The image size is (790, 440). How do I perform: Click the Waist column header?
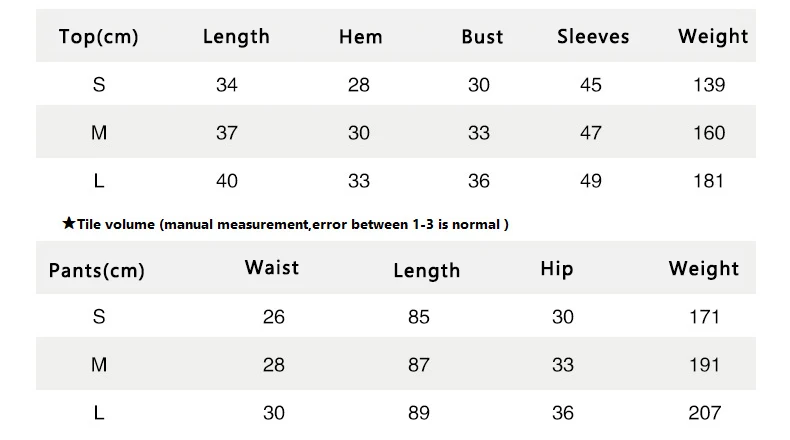[272, 267]
